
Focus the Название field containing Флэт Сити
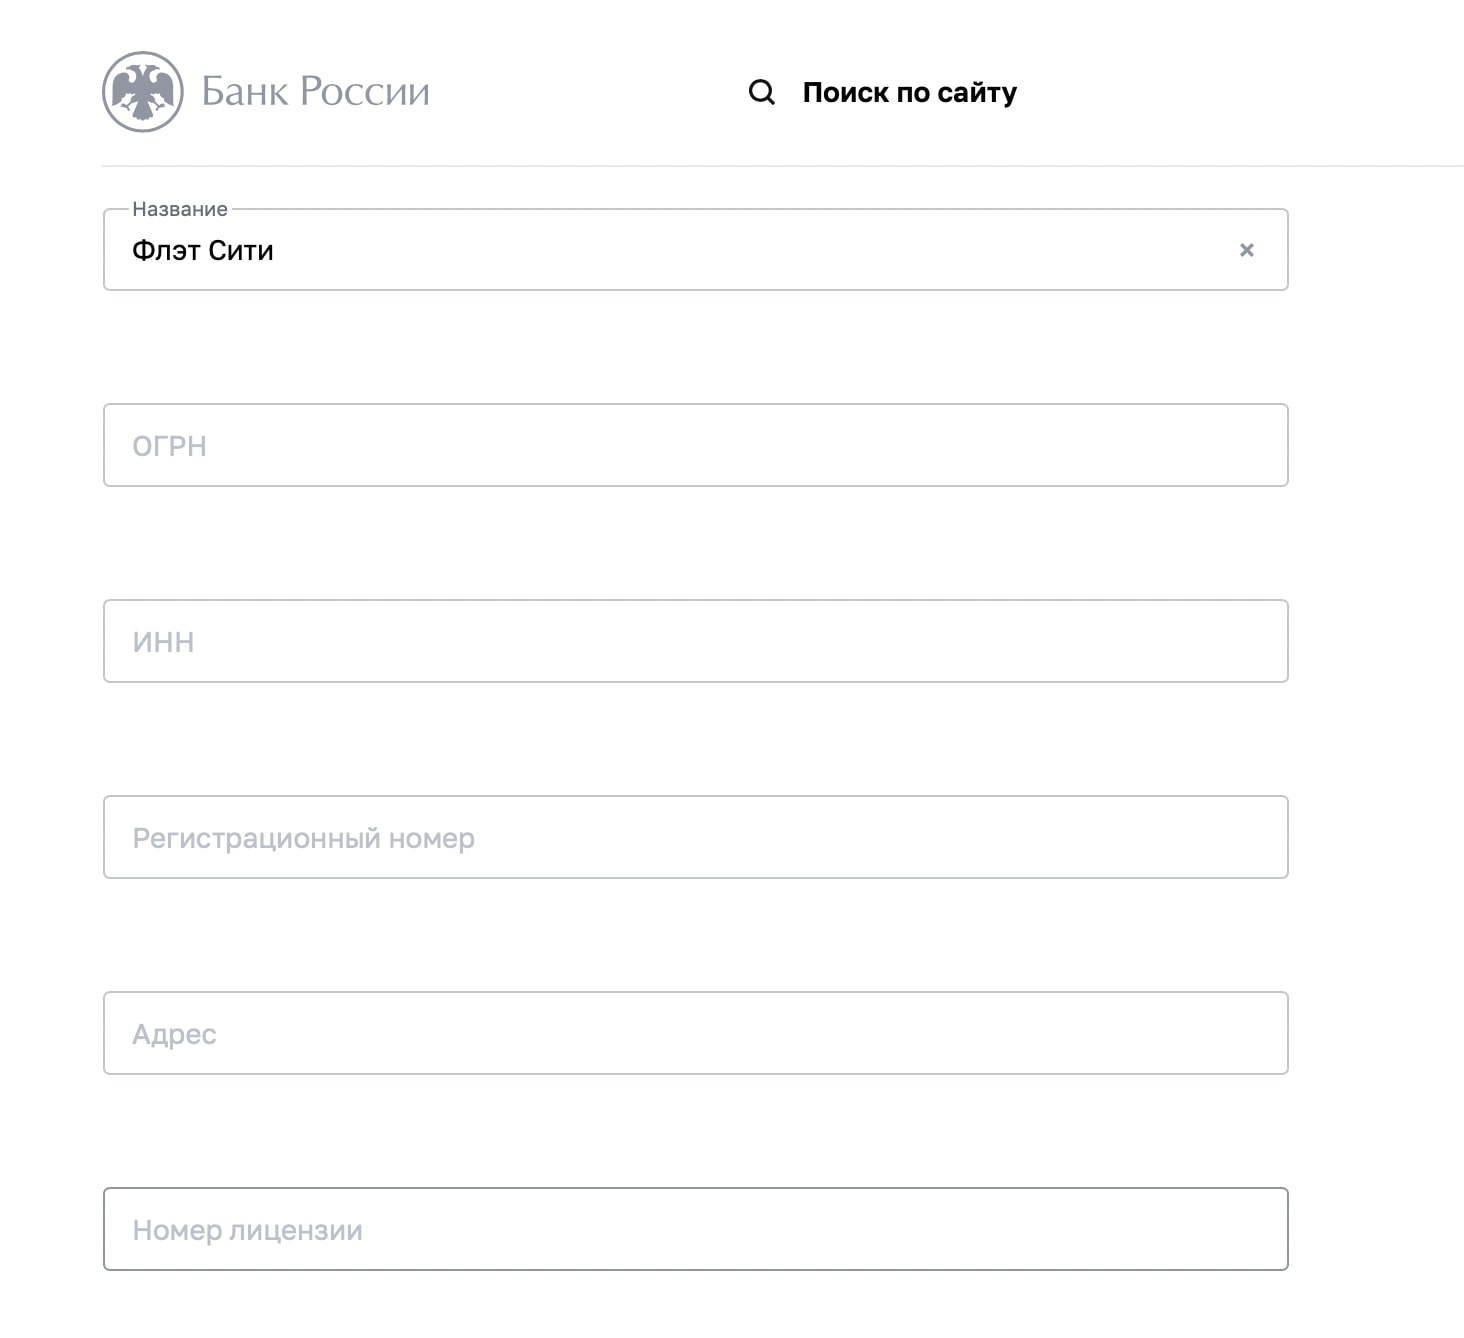coord(695,250)
